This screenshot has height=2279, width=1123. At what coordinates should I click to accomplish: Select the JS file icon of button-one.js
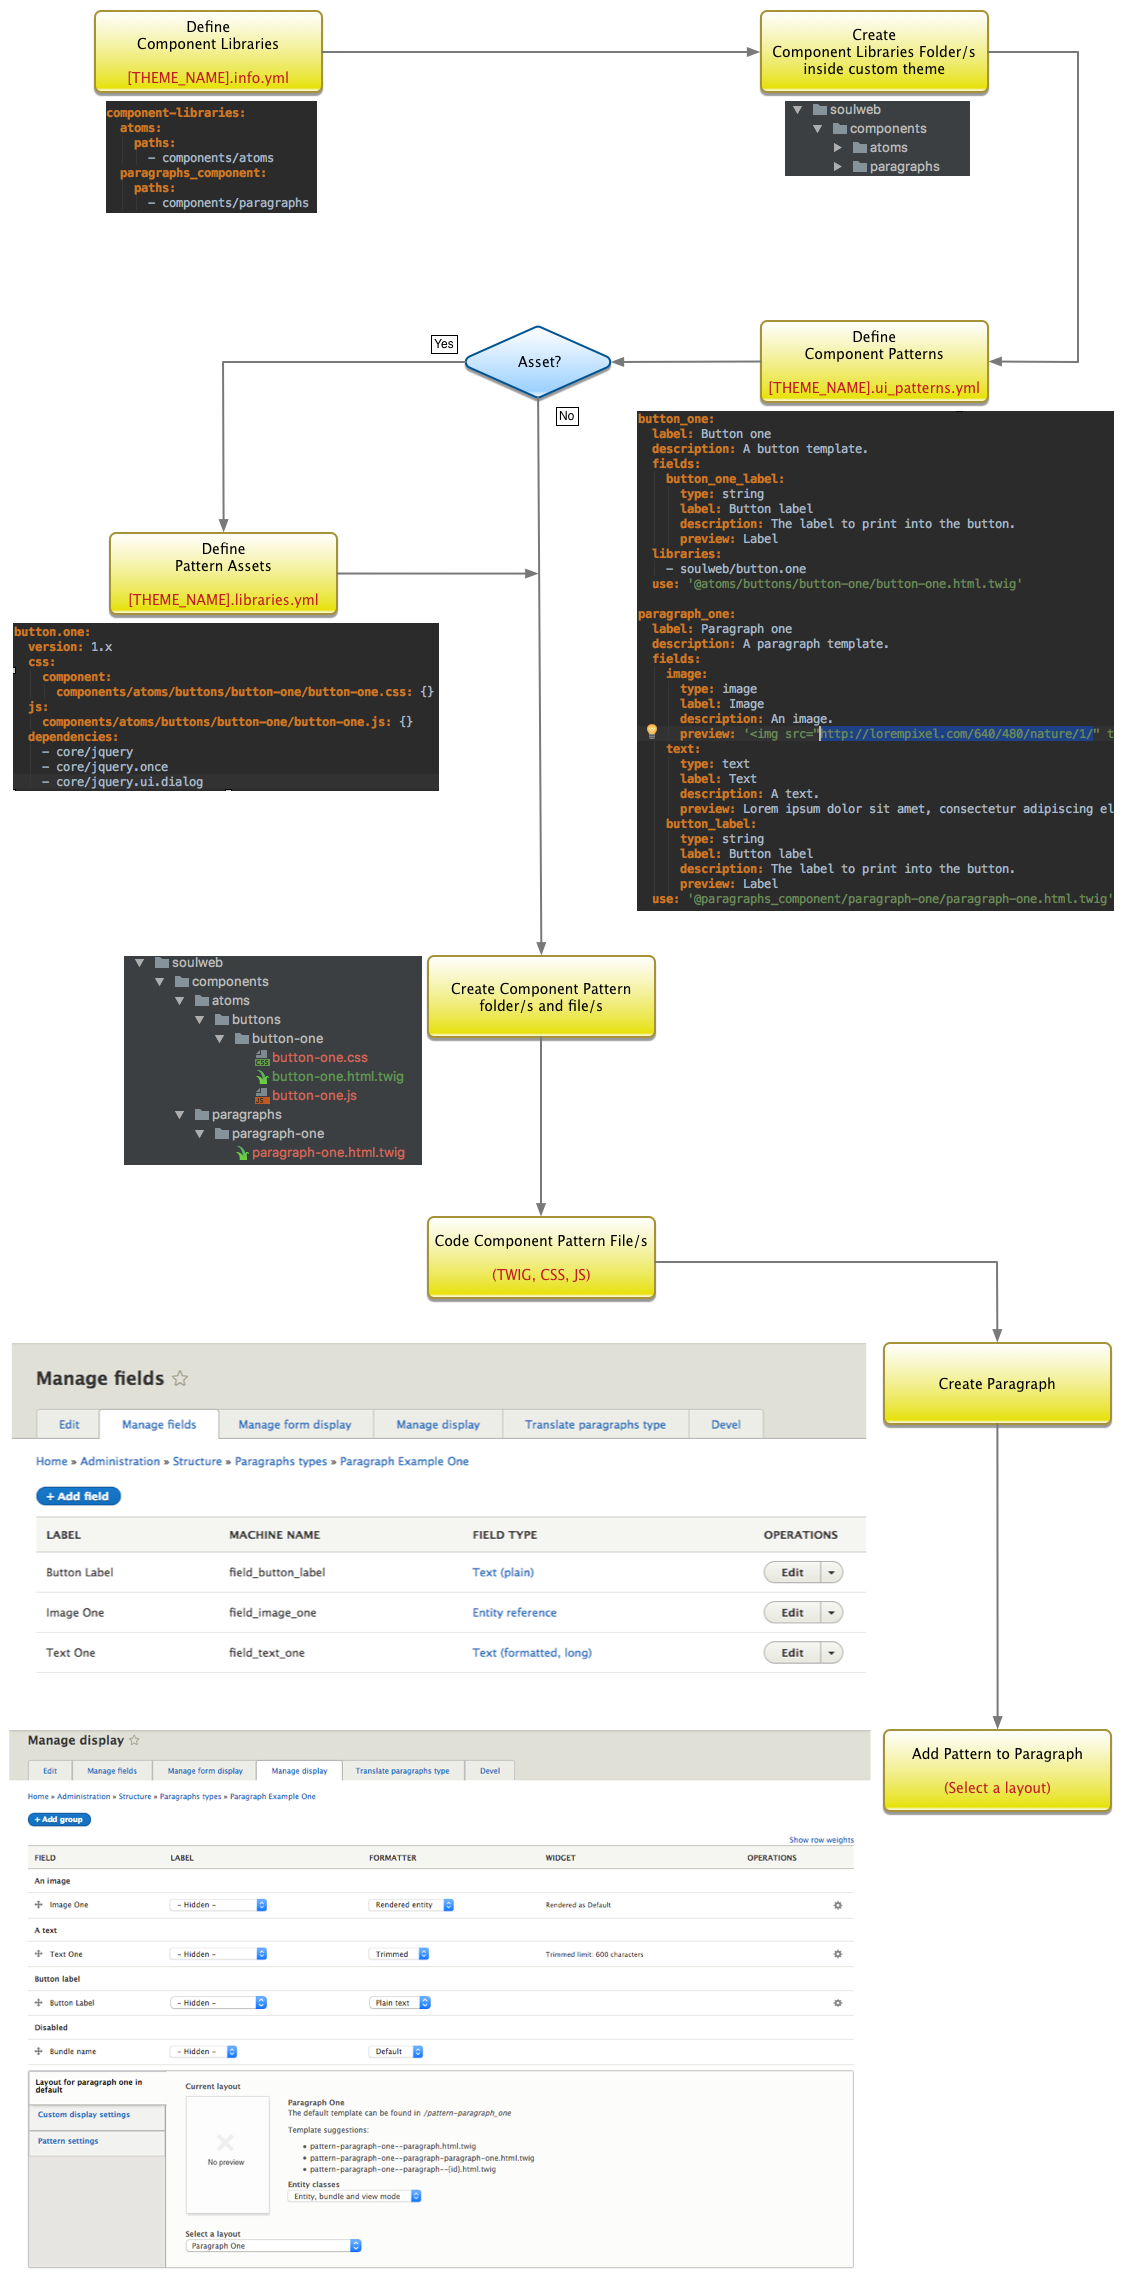(262, 1096)
